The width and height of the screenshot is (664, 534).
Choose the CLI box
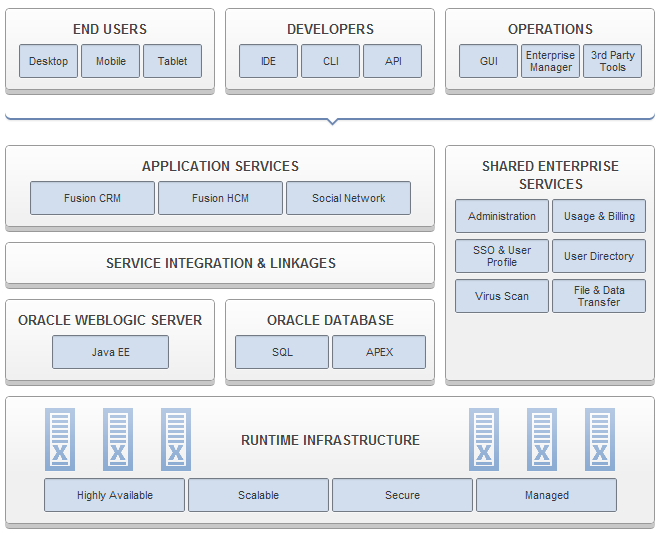pos(330,61)
